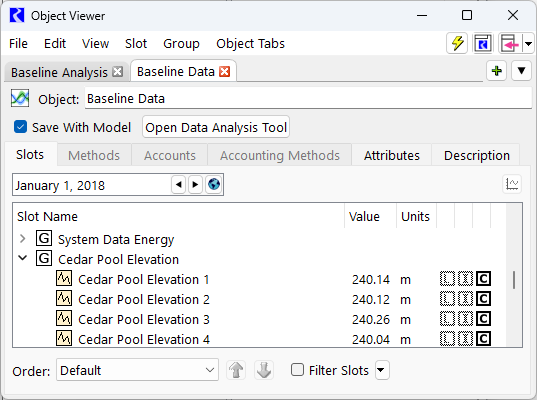Image resolution: width=537 pixels, height=400 pixels.
Task: Open the Slot menu
Action: (136, 43)
